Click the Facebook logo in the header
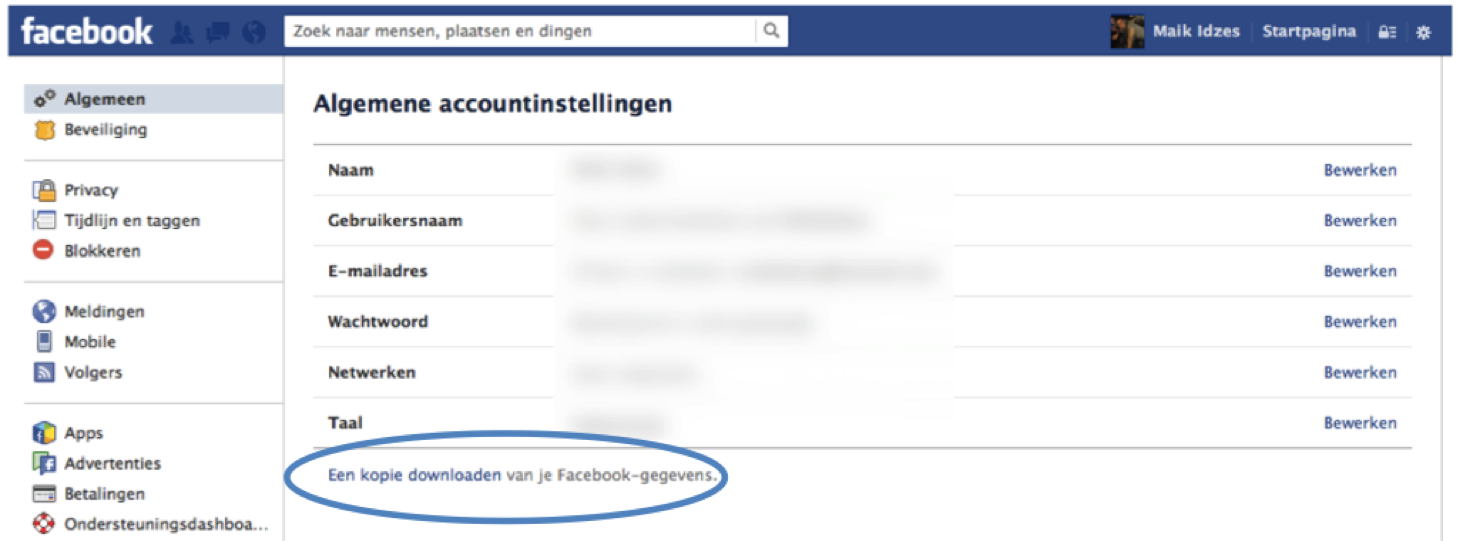This screenshot has width=1459, height=541. [x=87, y=31]
